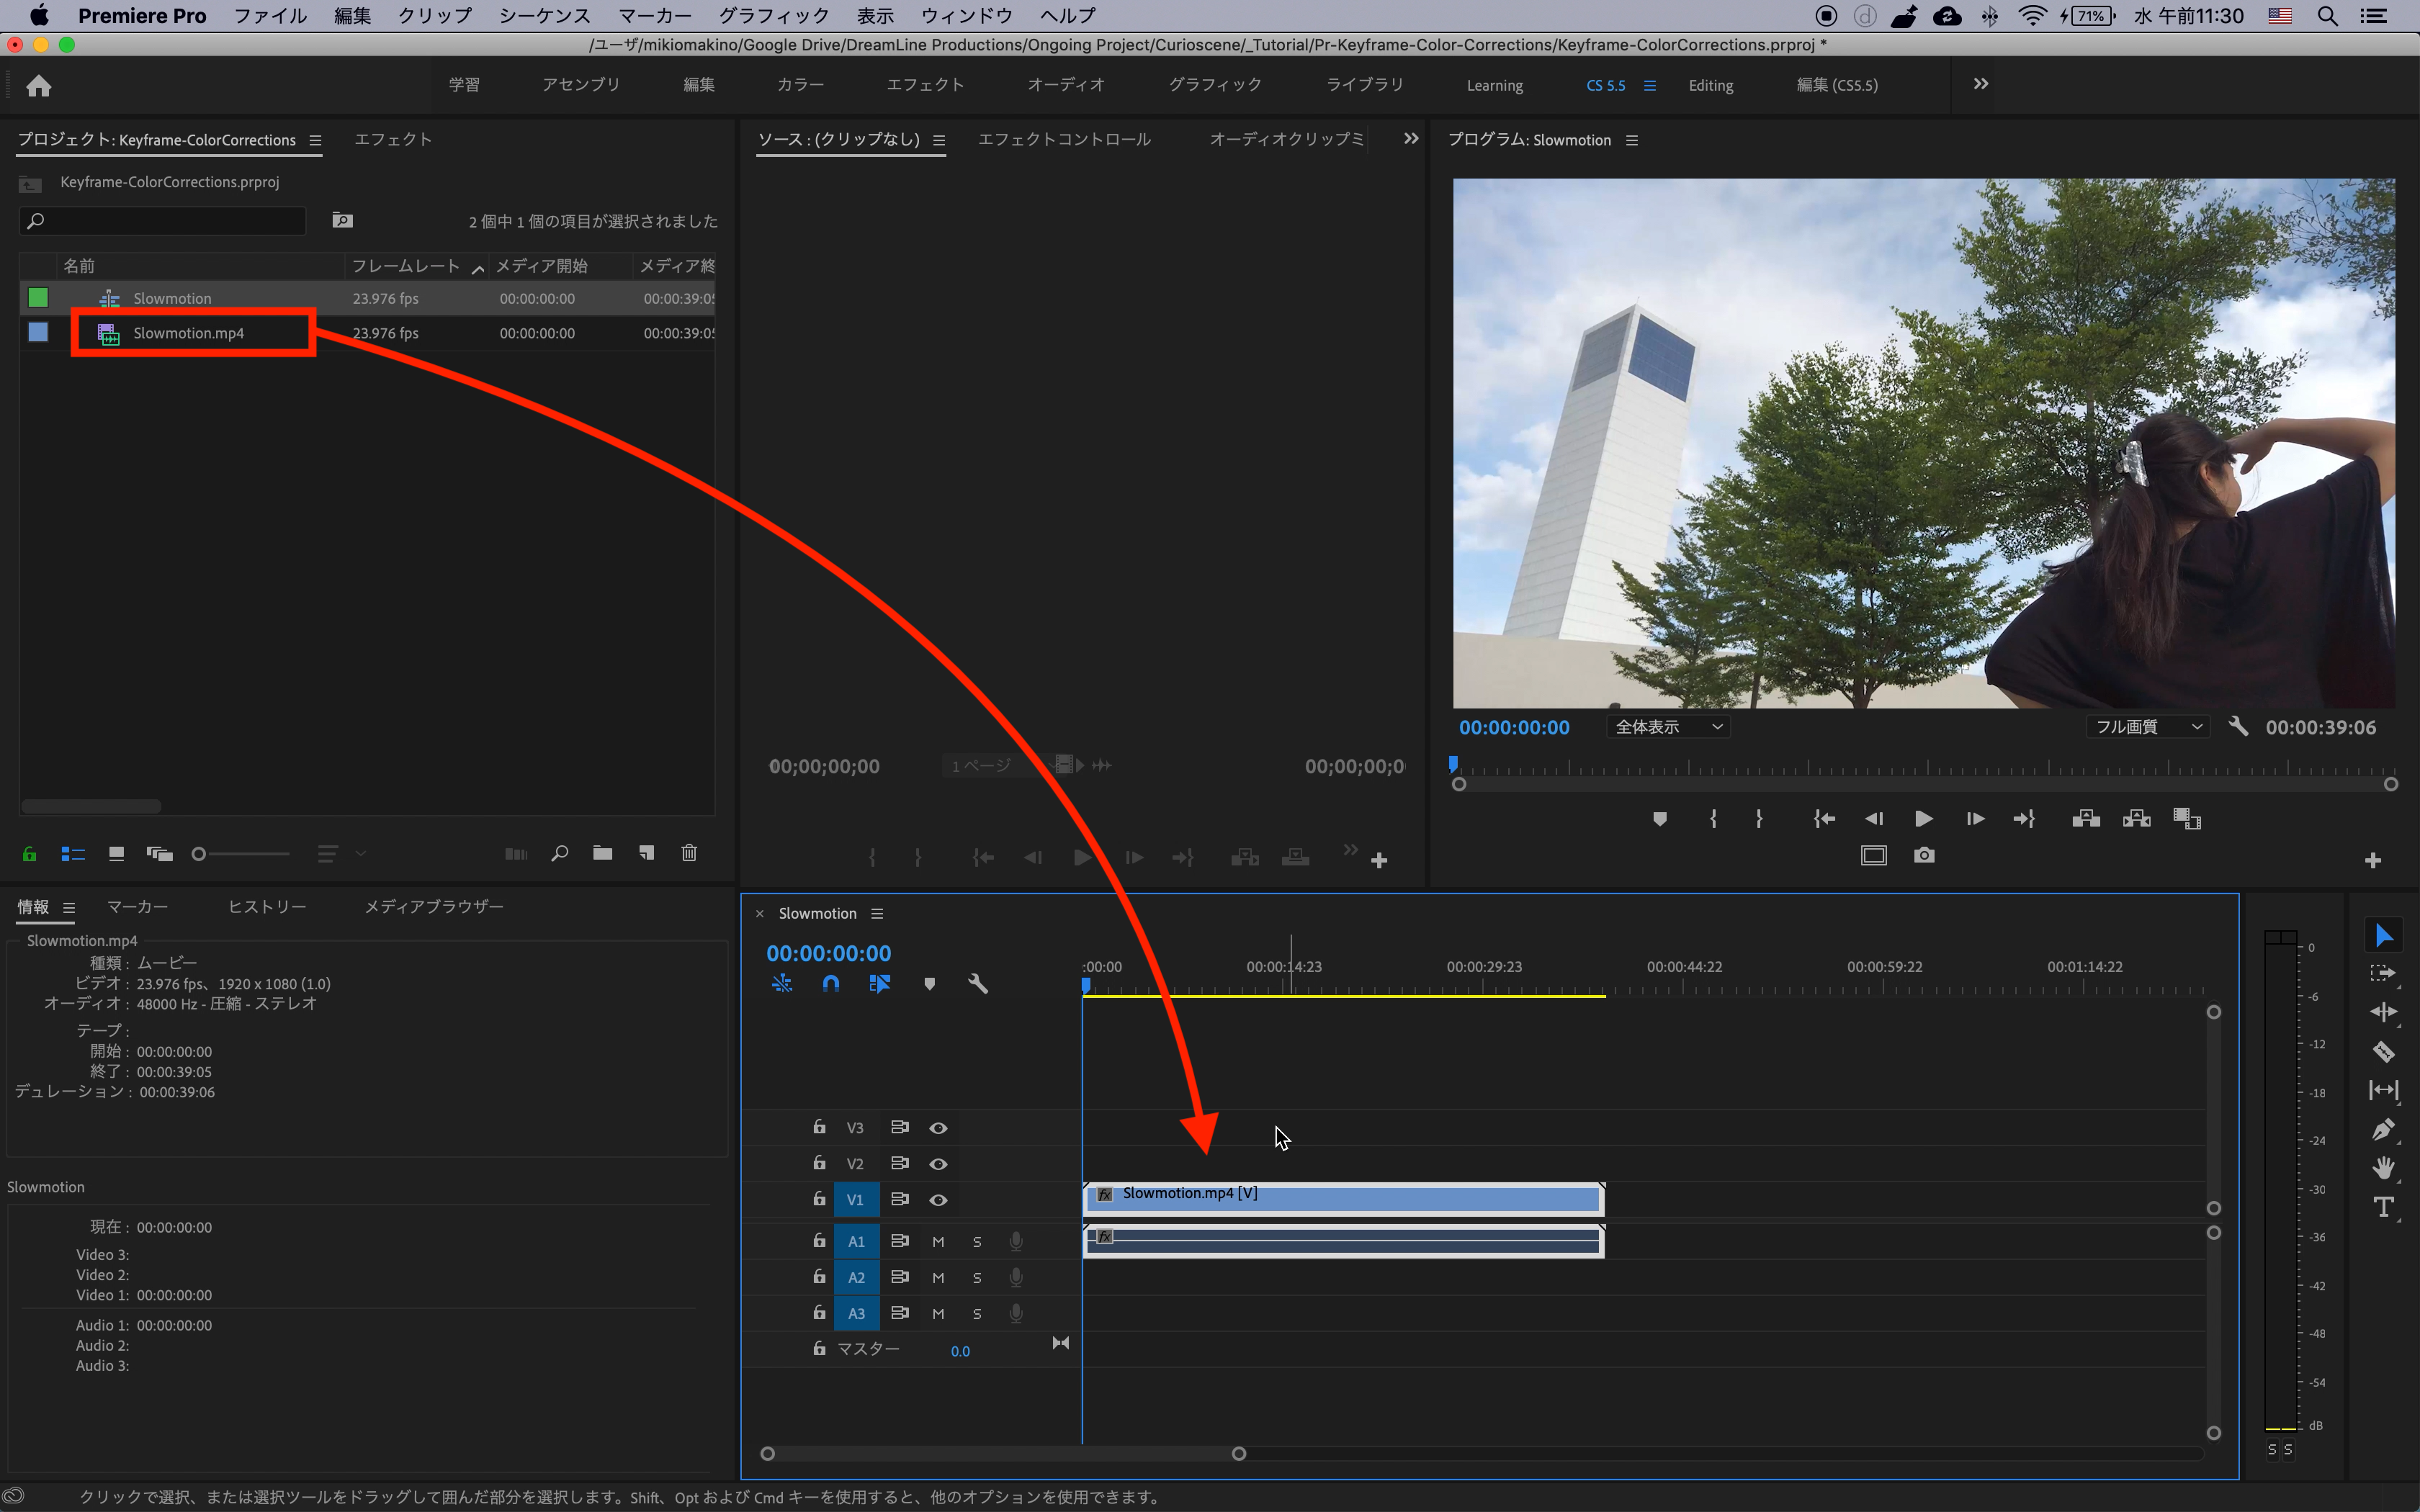Adjust the project panel thumbnail zoom slider
The width and height of the screenshot is (2420, 1512).
click(199, 854)
